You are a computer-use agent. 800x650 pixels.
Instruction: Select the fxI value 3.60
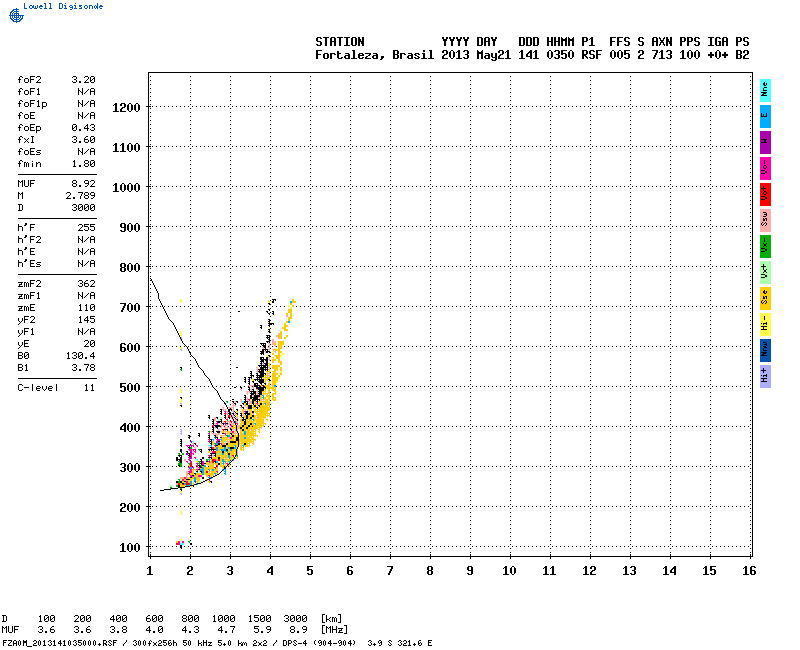83,140
